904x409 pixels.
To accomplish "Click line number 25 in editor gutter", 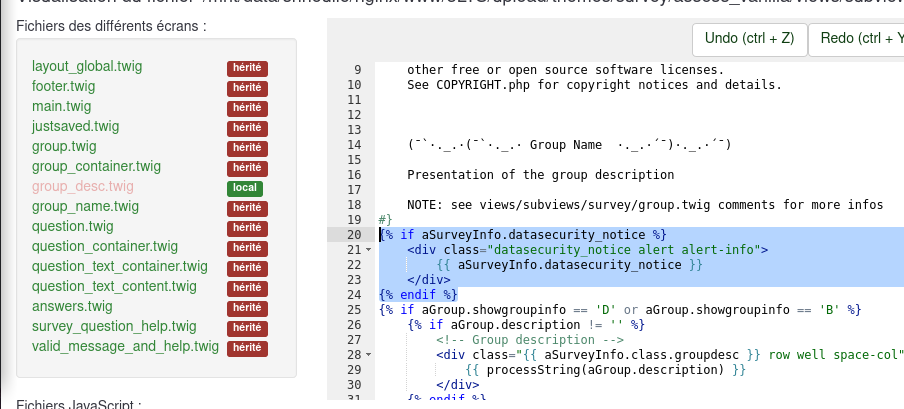I will click(x=354, y=310).
